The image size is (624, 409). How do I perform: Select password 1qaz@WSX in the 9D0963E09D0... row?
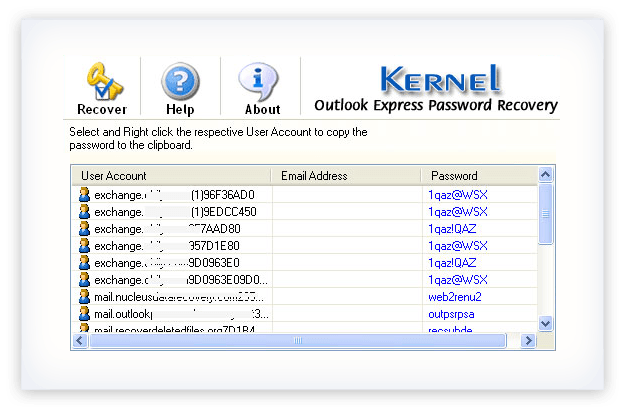click(458, 280)
